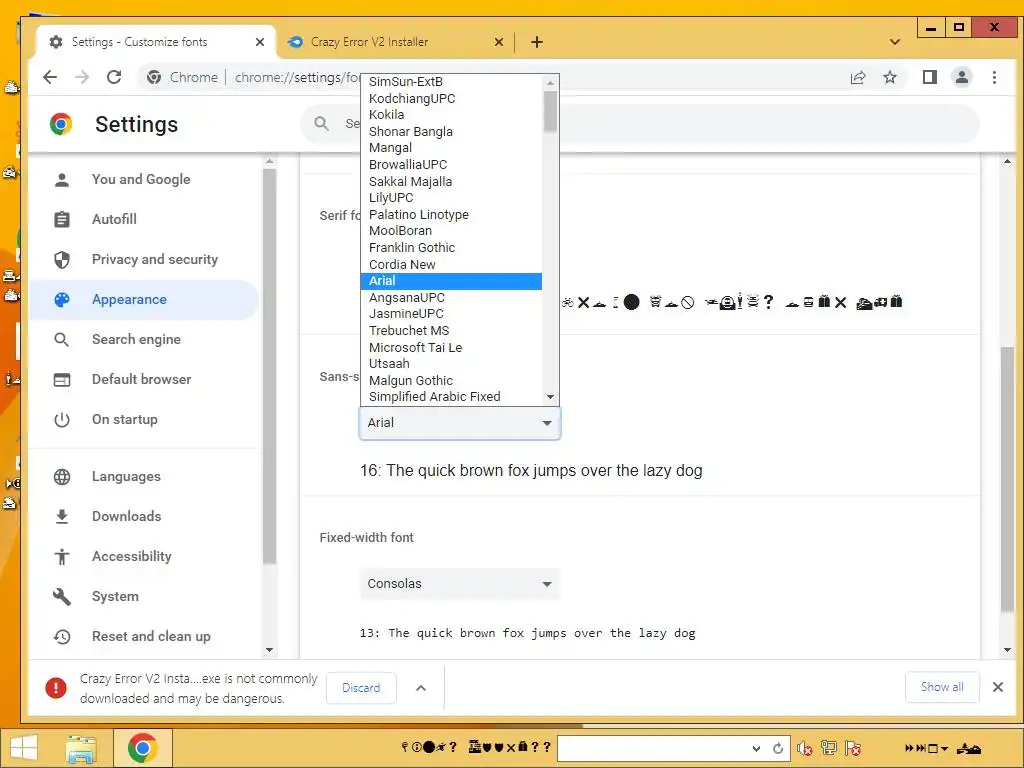1024x768 pixels.
Task: Reload the page with the refresh icon
Action: pos(114,77)
